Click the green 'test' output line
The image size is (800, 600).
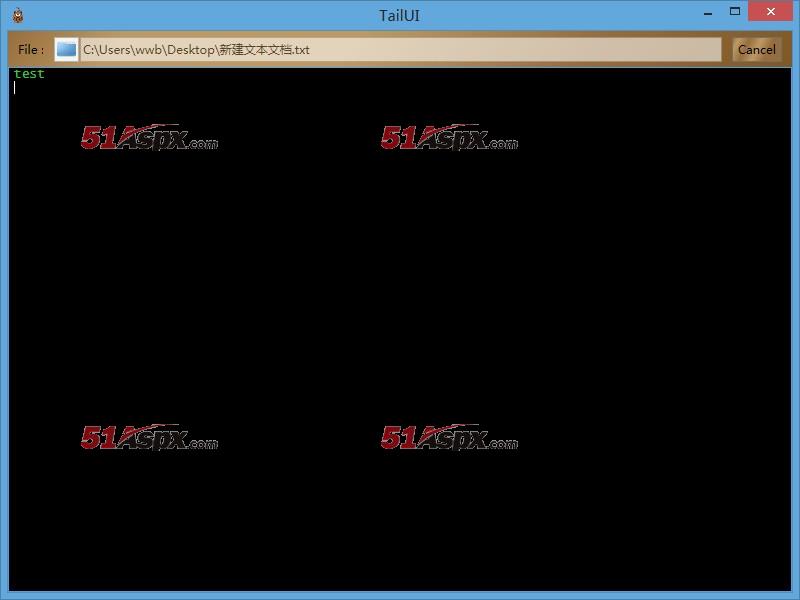[x=29, y=74]
